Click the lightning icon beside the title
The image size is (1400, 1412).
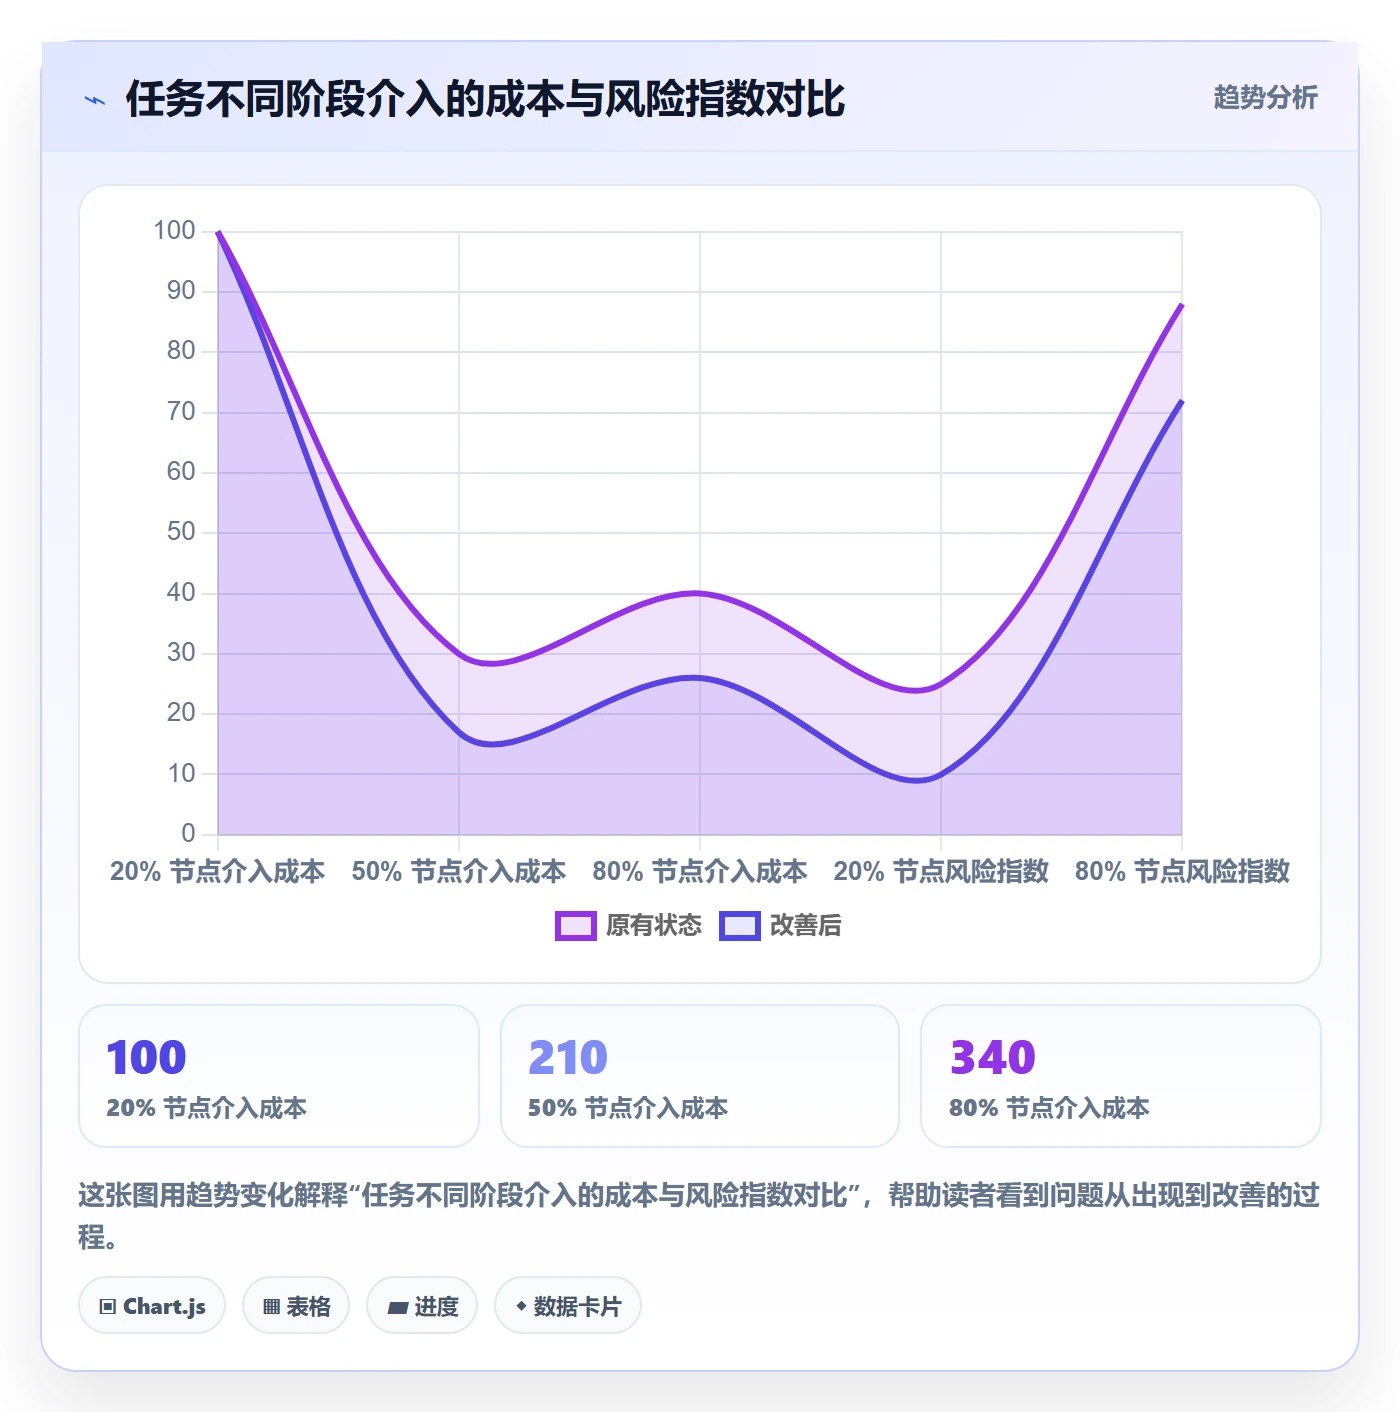tap(95, 100)
